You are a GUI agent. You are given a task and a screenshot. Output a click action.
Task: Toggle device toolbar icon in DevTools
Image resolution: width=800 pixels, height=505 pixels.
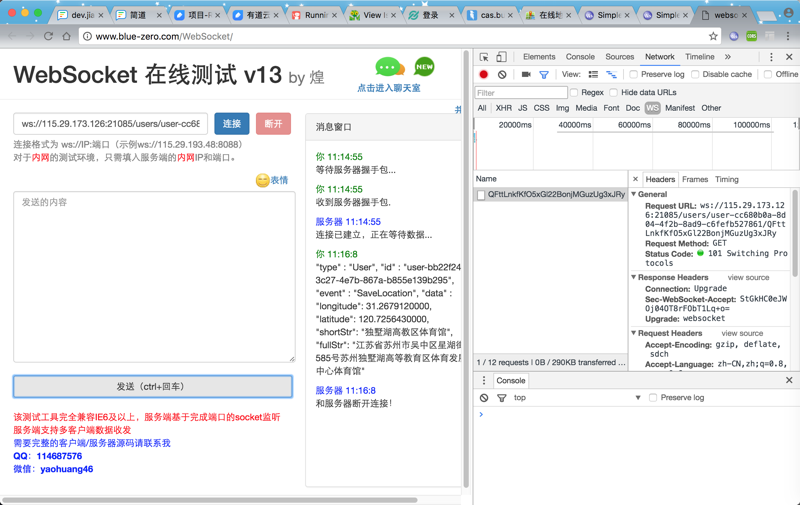click(x=502, y=57)
